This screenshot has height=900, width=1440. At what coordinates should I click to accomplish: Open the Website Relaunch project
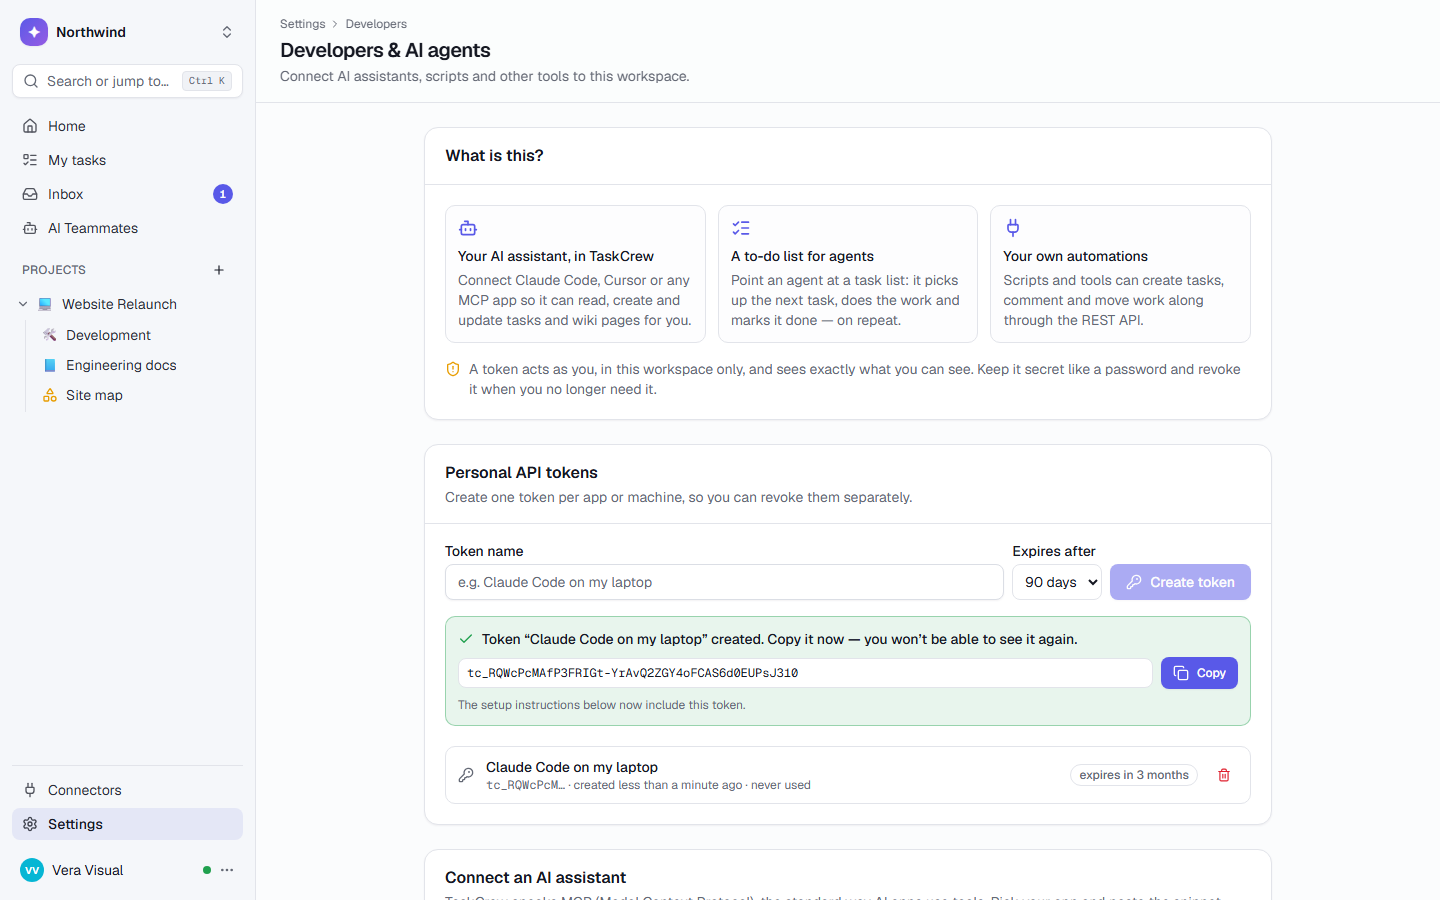coord(119,304)
